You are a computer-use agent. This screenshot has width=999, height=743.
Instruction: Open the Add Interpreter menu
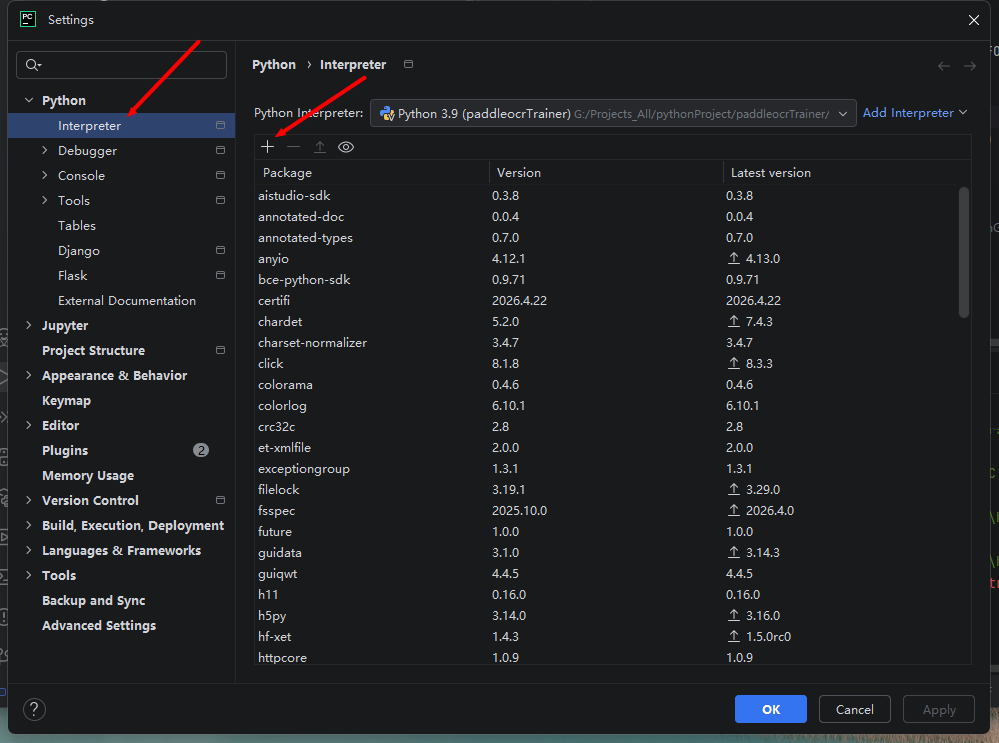(x=914, y=113)
